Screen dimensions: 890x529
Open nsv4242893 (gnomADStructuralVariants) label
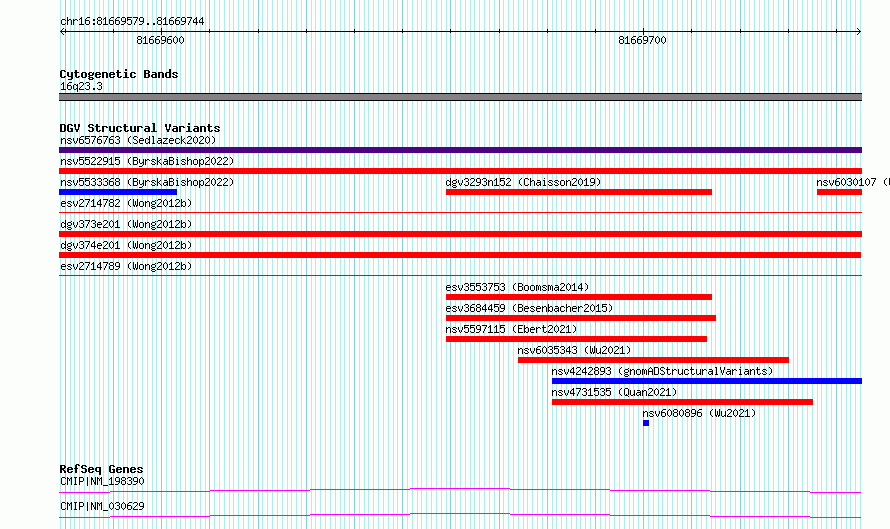[662, 371]
